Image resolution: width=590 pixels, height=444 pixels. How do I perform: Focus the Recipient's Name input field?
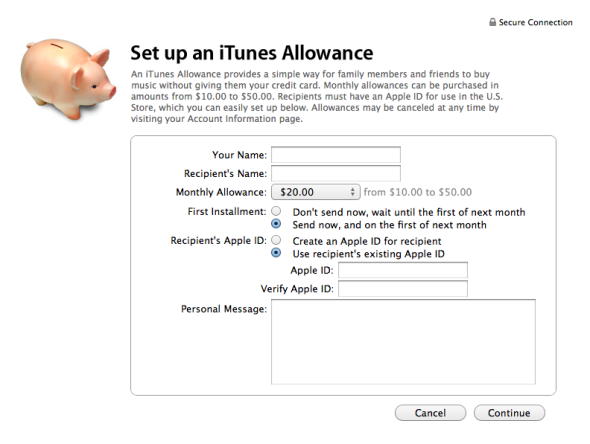(336, 173)
